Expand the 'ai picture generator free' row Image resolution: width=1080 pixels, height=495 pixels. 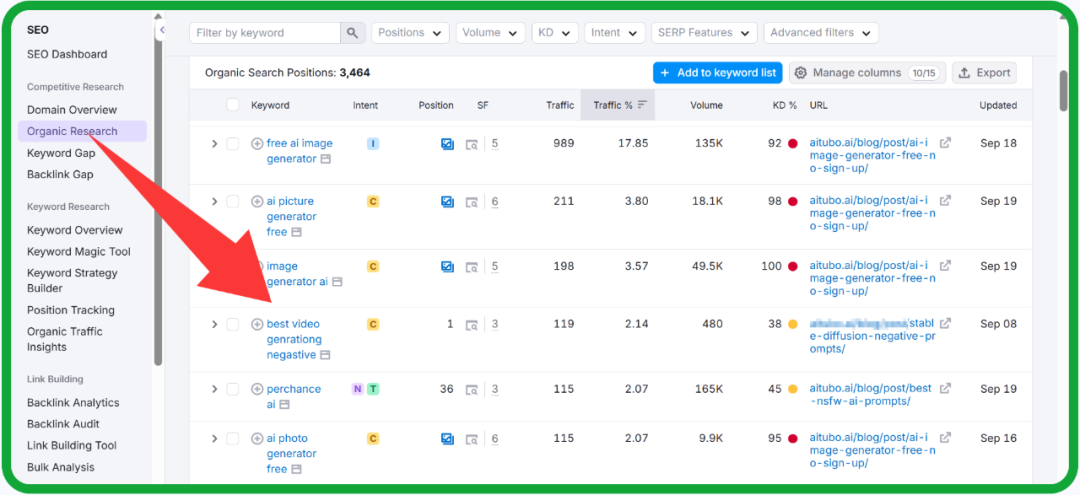tap(214, 202)
